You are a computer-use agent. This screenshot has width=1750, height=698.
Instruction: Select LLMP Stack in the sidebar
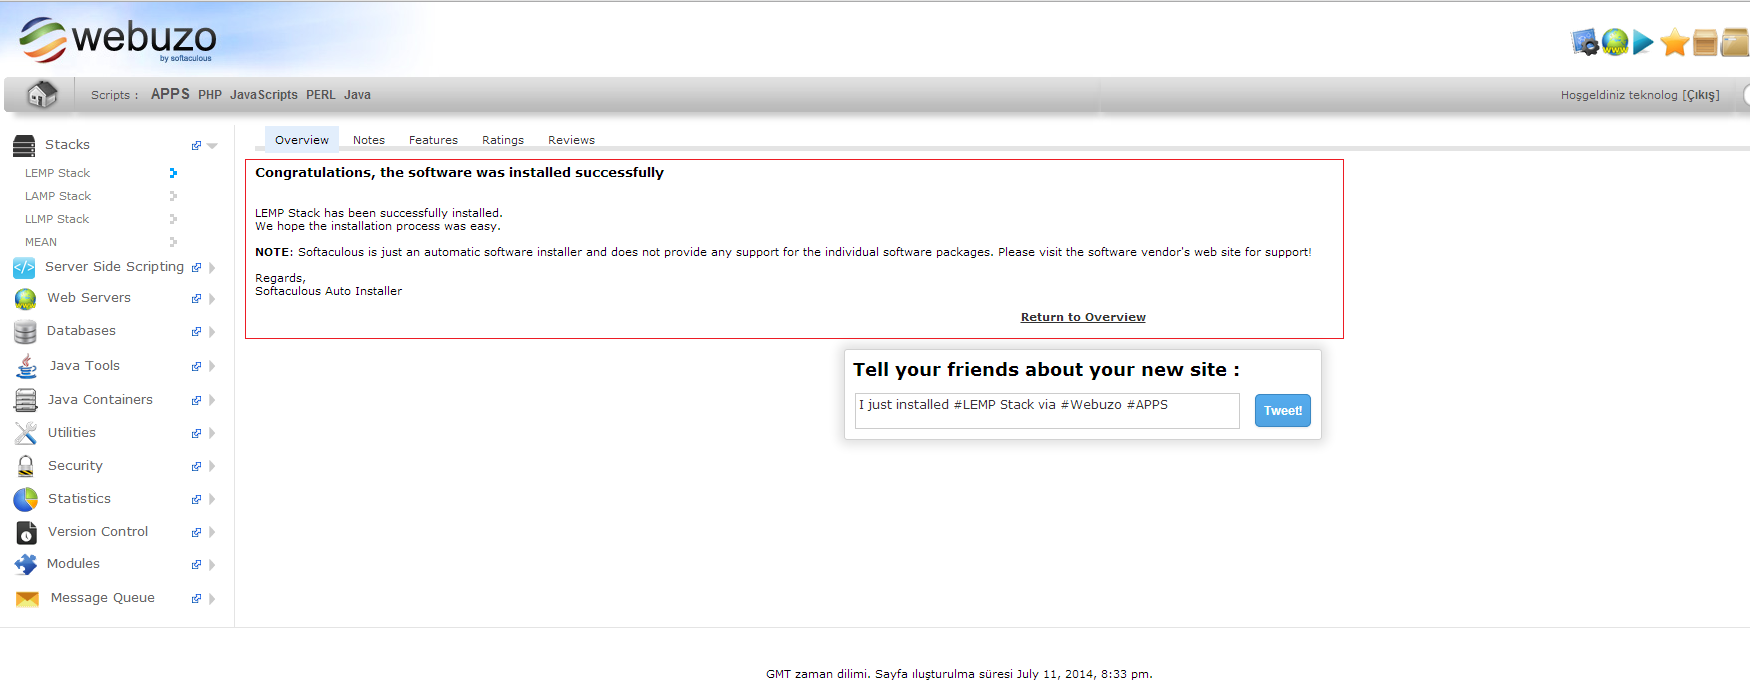pyautogui.click(x=57, y=219)
